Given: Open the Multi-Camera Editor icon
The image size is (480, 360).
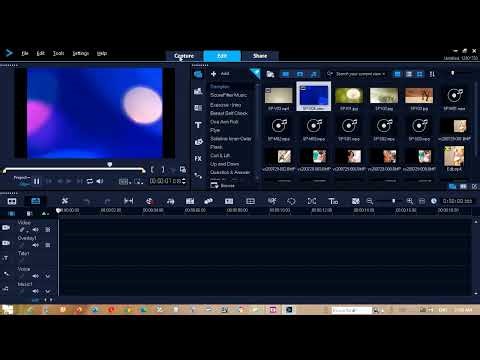Looking at the screenshot, I should coord(250,201).
